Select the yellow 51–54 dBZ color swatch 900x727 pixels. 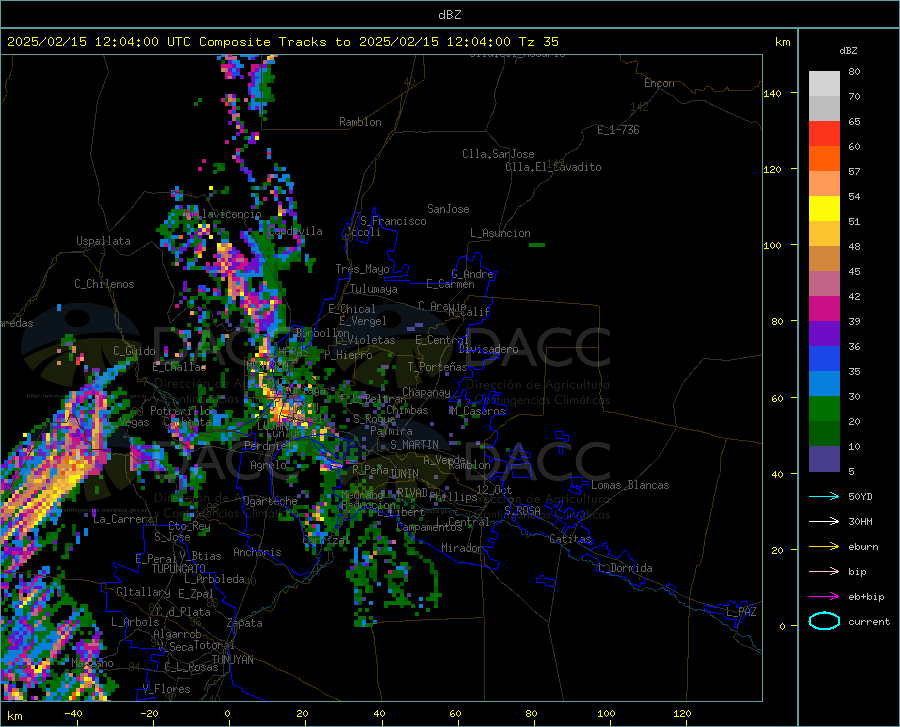(824, 209)
